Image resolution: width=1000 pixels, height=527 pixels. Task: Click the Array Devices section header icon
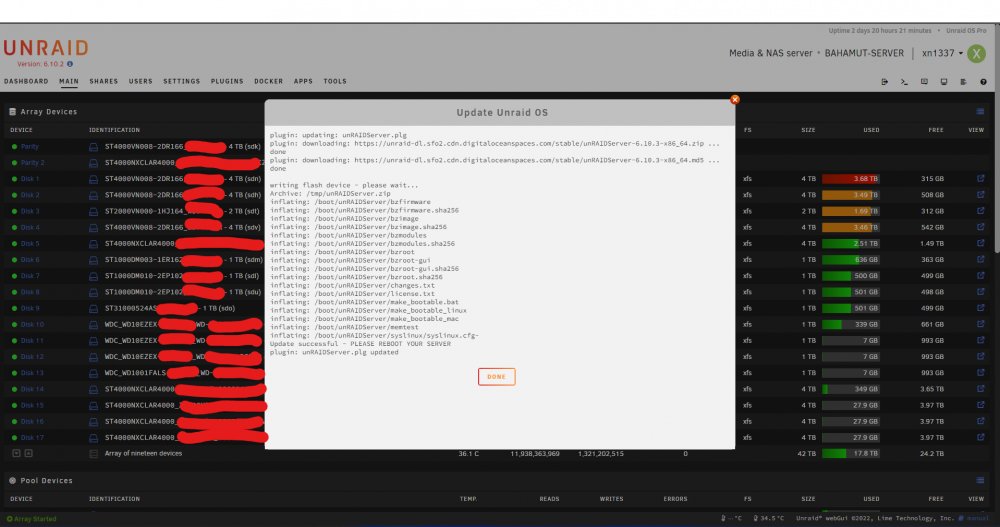coord(12,112)
